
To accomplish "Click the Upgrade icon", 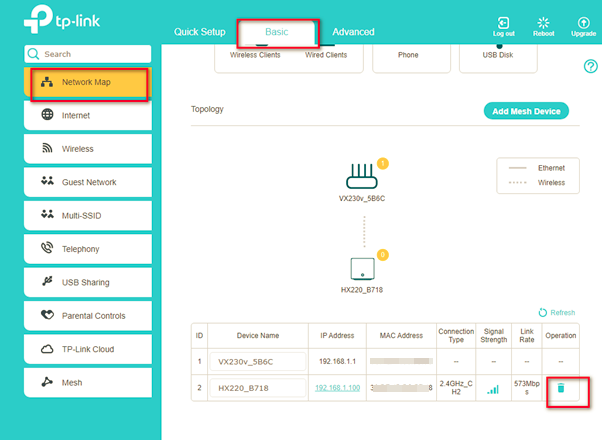I will (584, 23).
